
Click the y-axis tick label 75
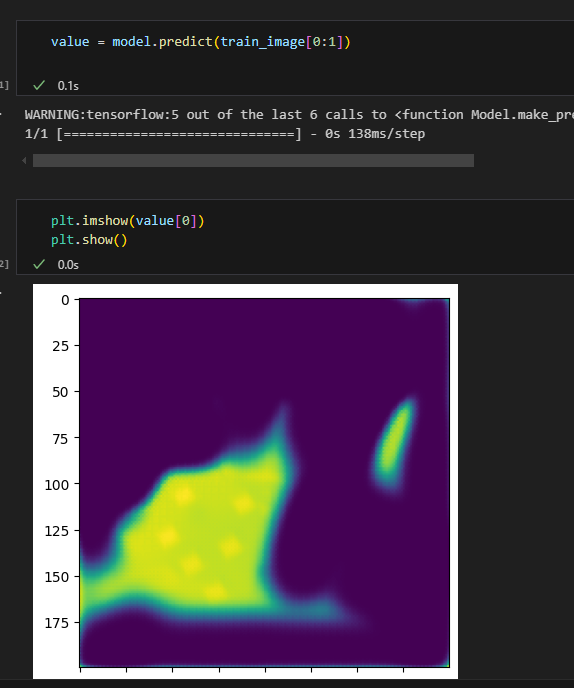click(x=61, y=439)
